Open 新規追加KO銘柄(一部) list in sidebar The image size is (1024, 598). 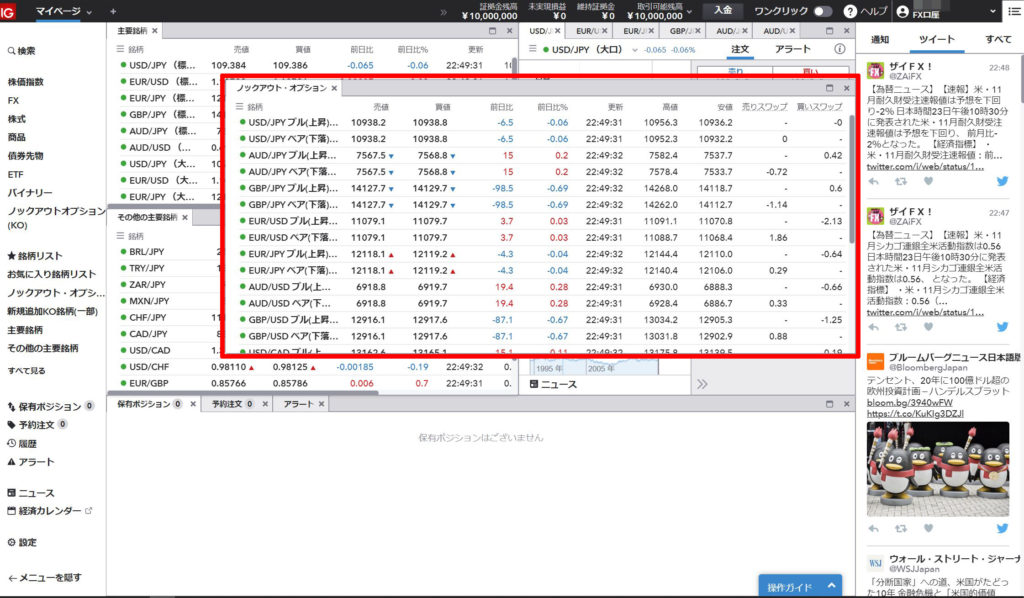click(x=52, y=311)
